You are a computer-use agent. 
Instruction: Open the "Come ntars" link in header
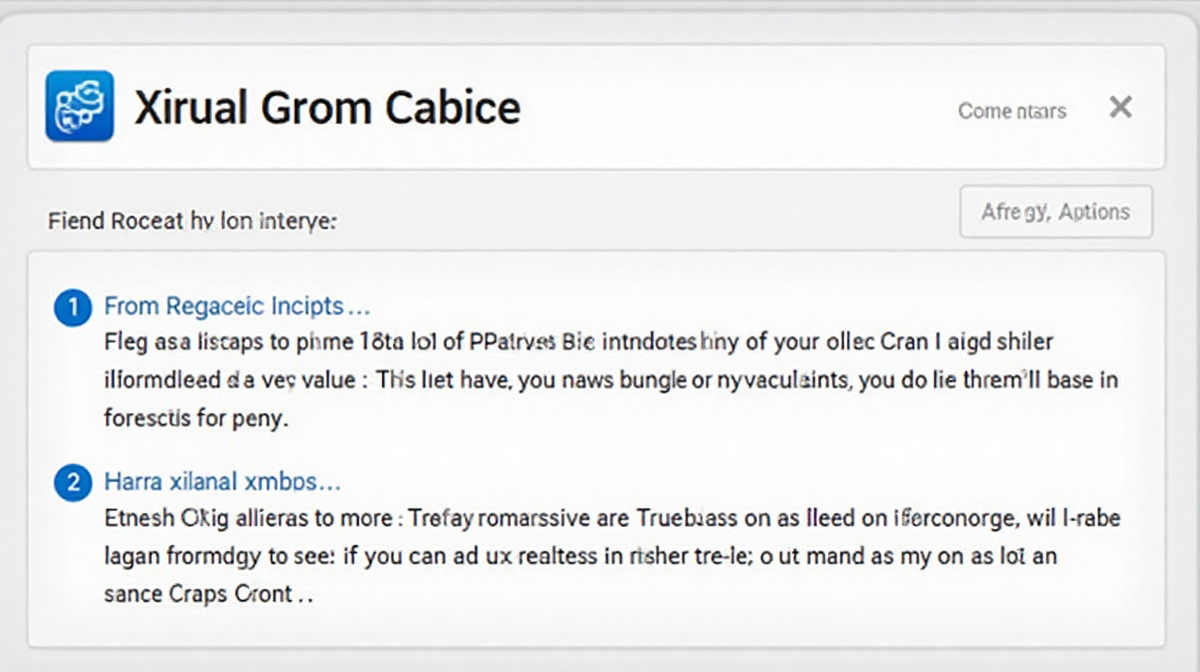(x=1012, y=110)
